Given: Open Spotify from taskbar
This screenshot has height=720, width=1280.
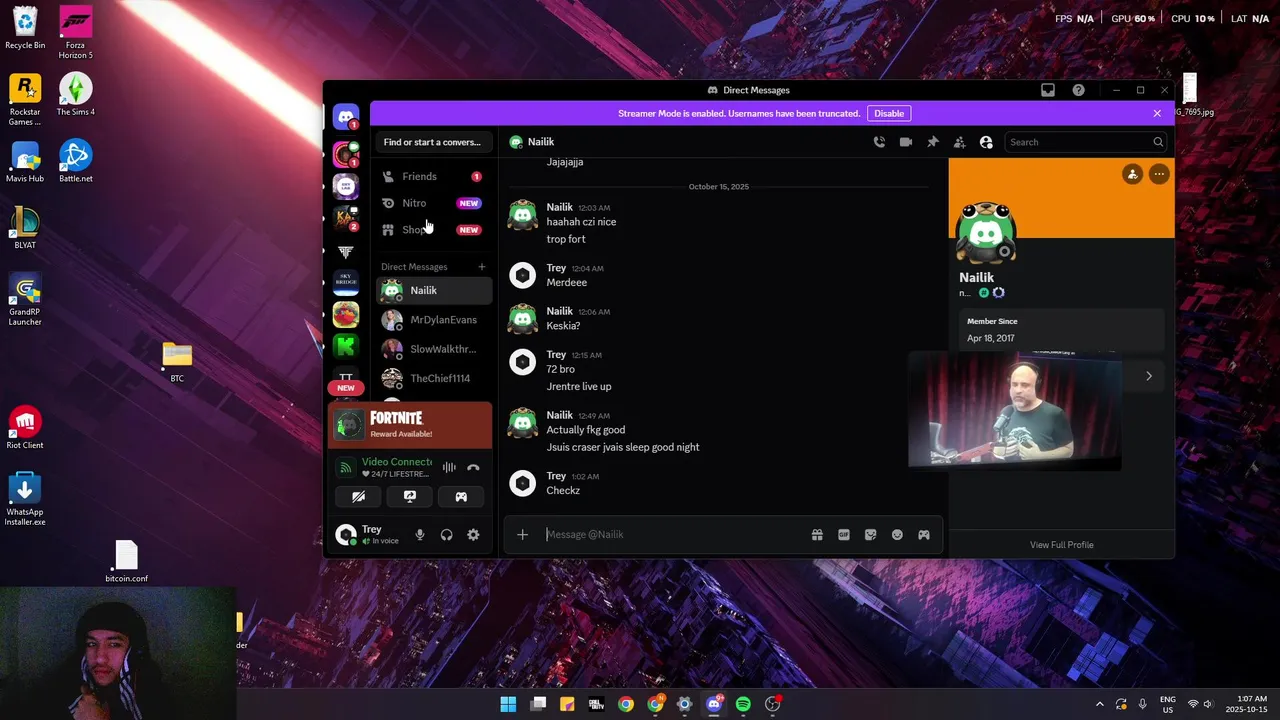Looking at the screenshot, I should tap(743, 704).
